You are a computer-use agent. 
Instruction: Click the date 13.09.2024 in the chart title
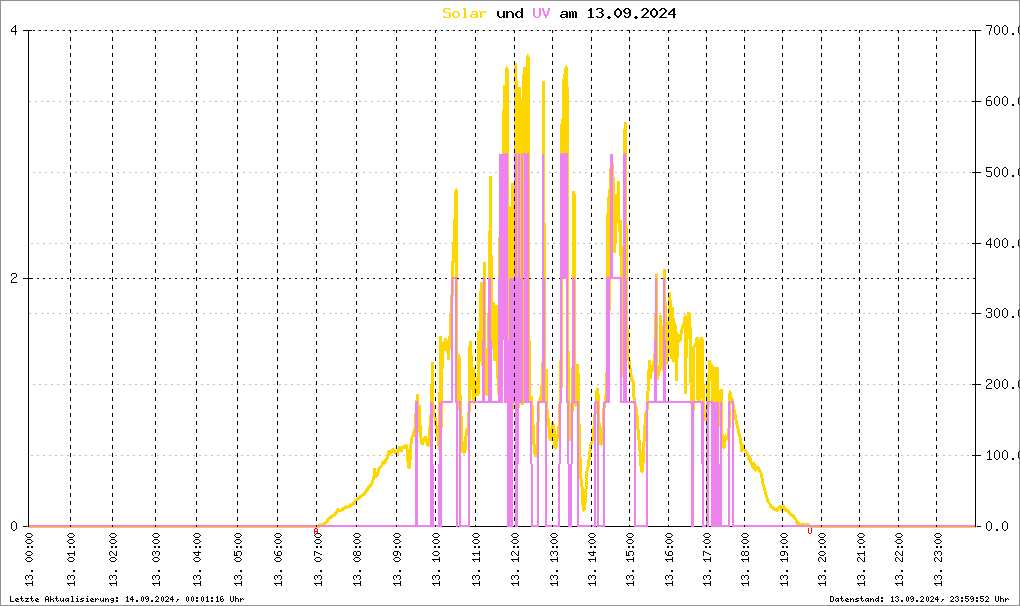pyautogui.click(x=631, y=13)
